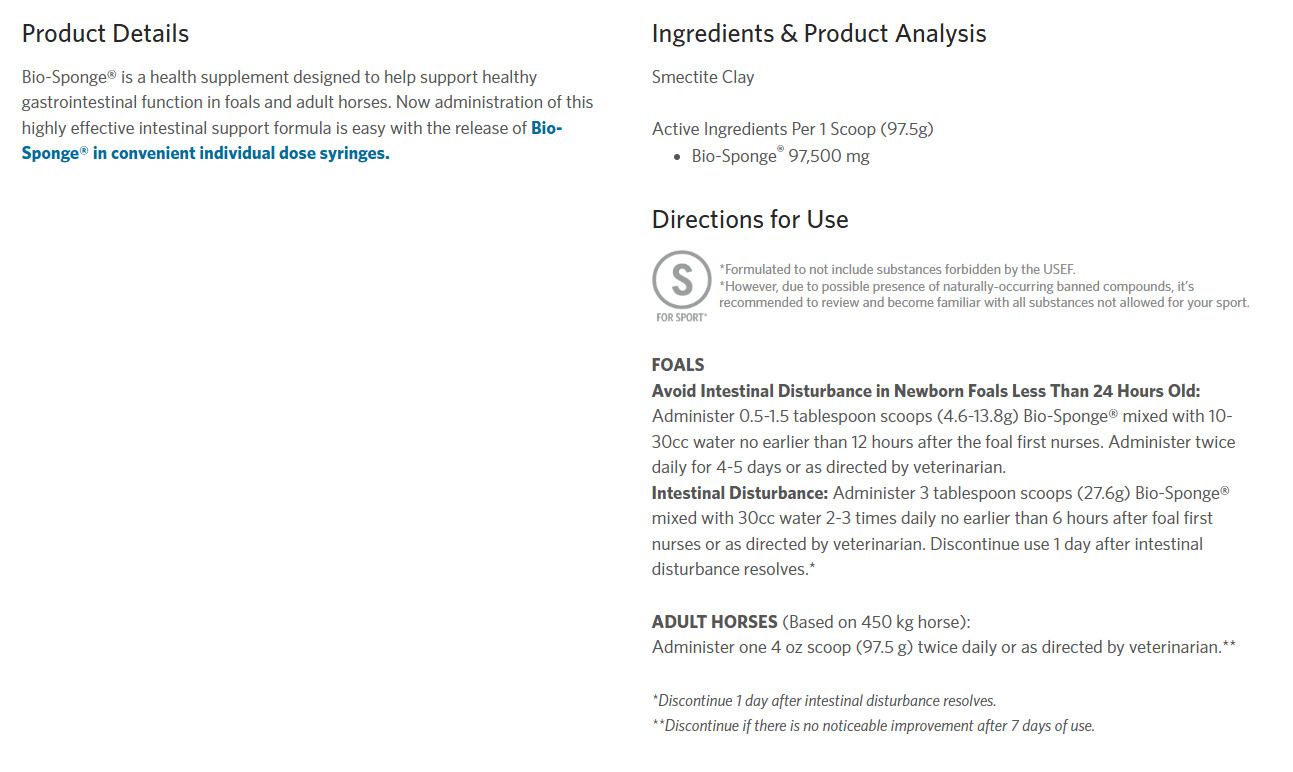This screenshot has height=772, width=1293.
Task: Click the USEF forbidden substances disclaimer line
Action: click(897, 269)
